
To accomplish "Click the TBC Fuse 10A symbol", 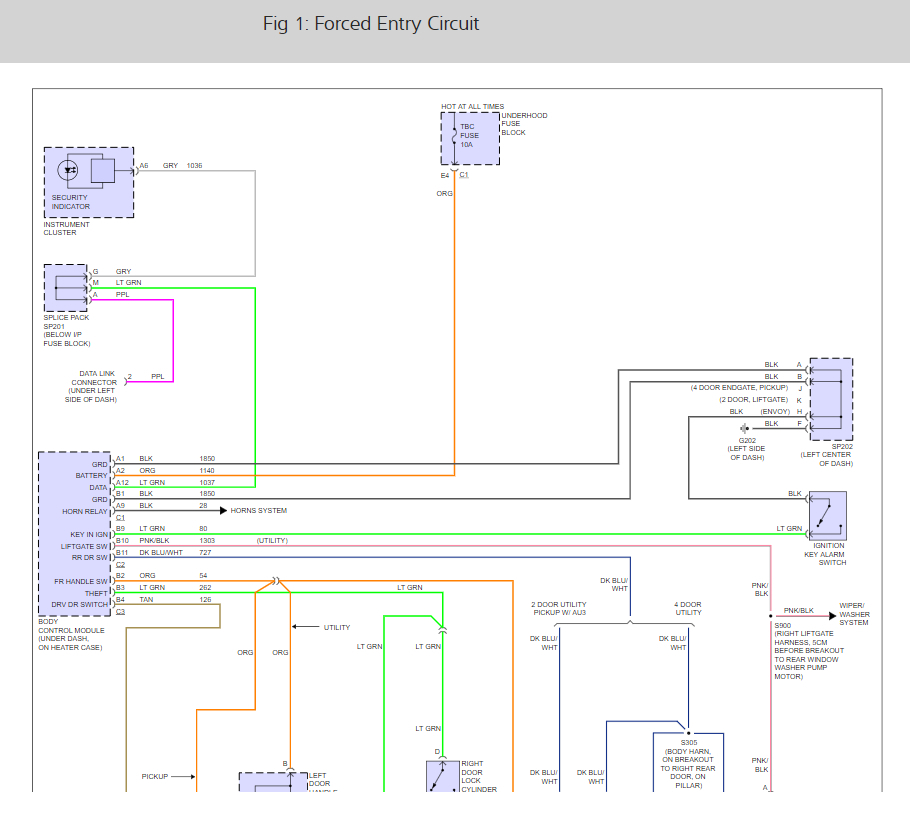I will click(454, 138).
